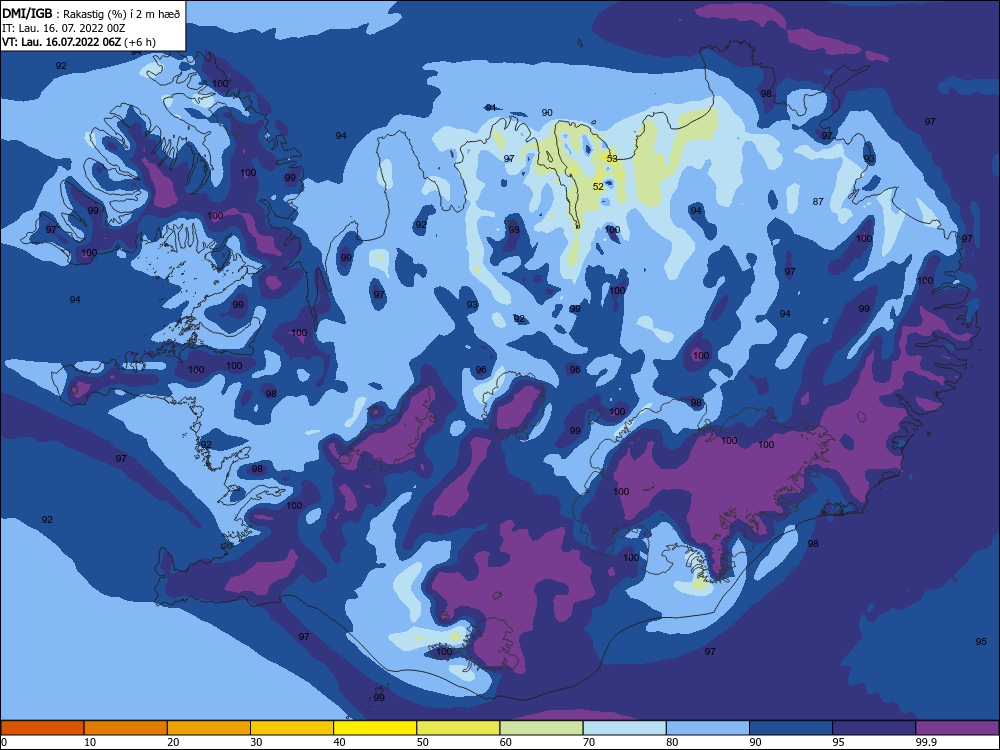1000x750 pixels.
Task: Click the 40–50 bright yellow legend swatch
Action: pos(375,728)
